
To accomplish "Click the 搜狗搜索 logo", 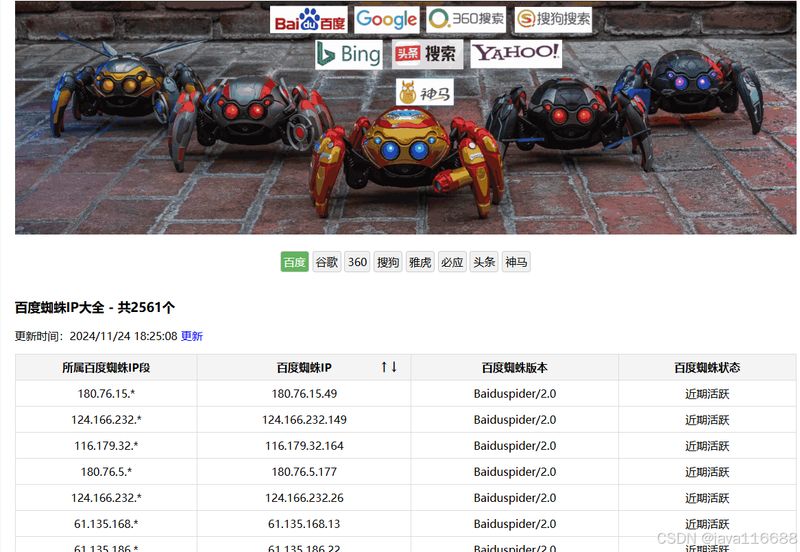I will click(x=553, y=19).
